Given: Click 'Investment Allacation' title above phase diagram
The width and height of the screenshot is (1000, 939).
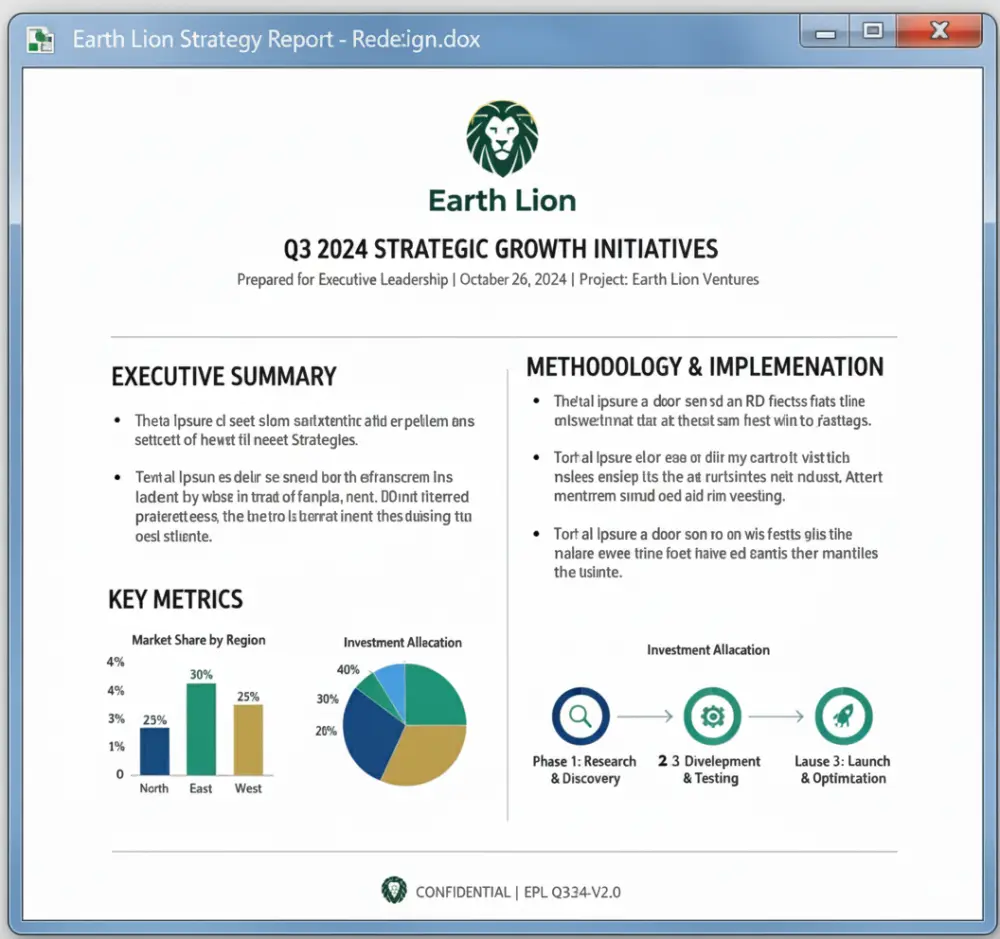Looking at the screenshot, I should point(708,650).
